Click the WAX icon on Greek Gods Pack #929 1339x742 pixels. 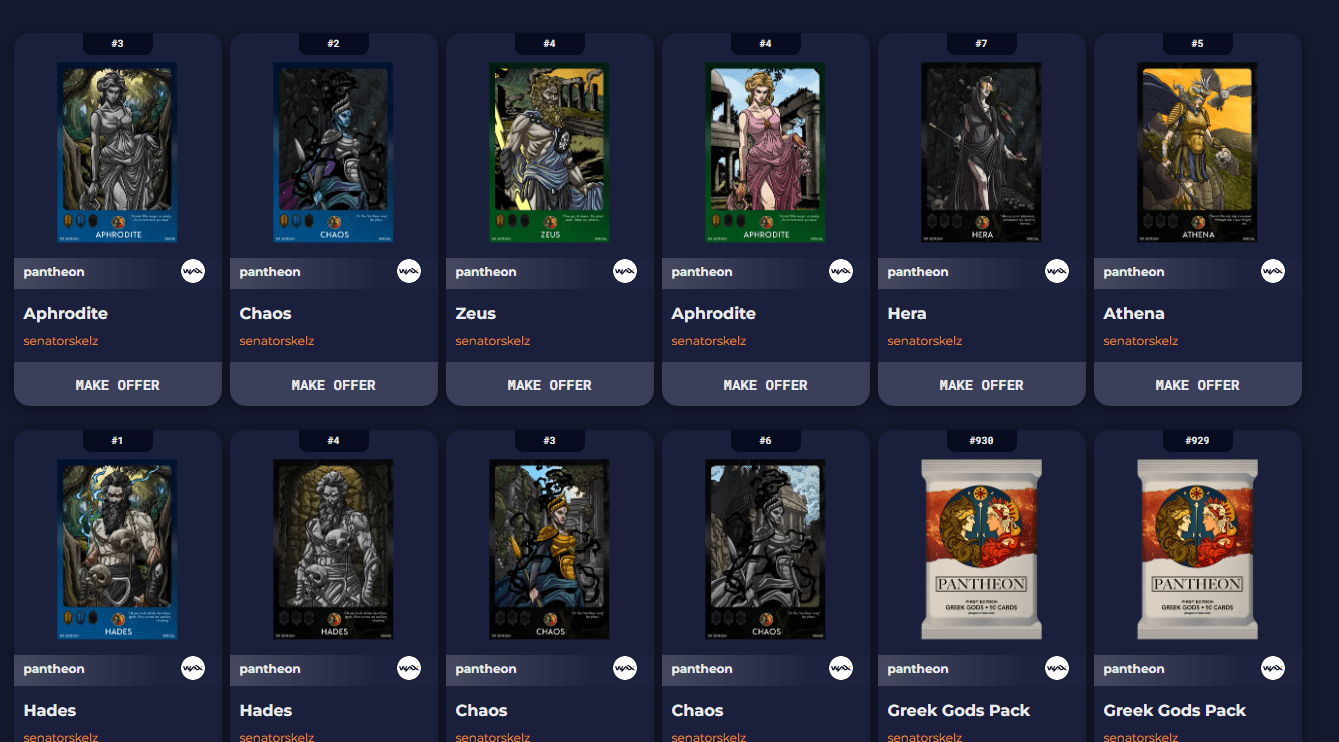1273,668
